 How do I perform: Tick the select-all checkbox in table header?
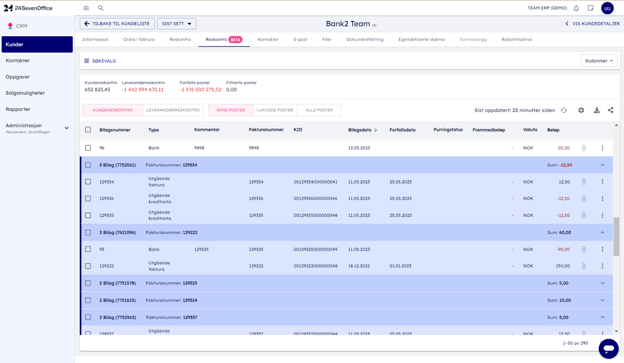(x=88, y=130)
